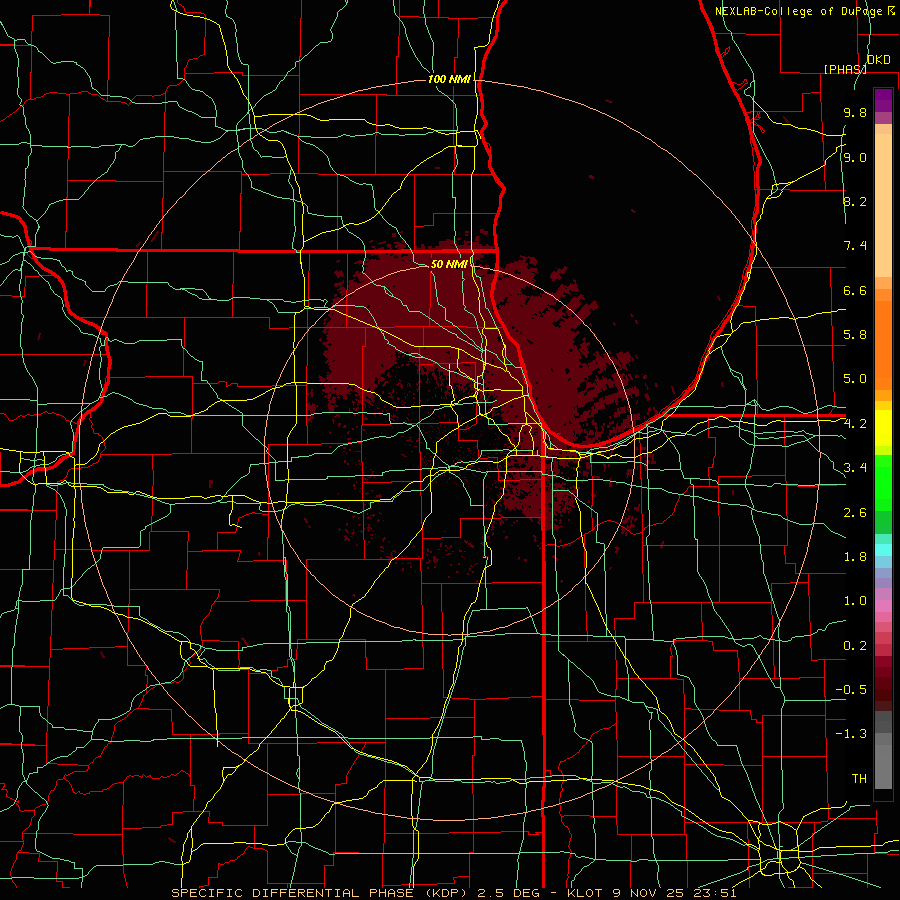Viewport: 900px width, 900px height.
Task: Click the yellow swatch beside 4.2
Action: coord(883,428)
